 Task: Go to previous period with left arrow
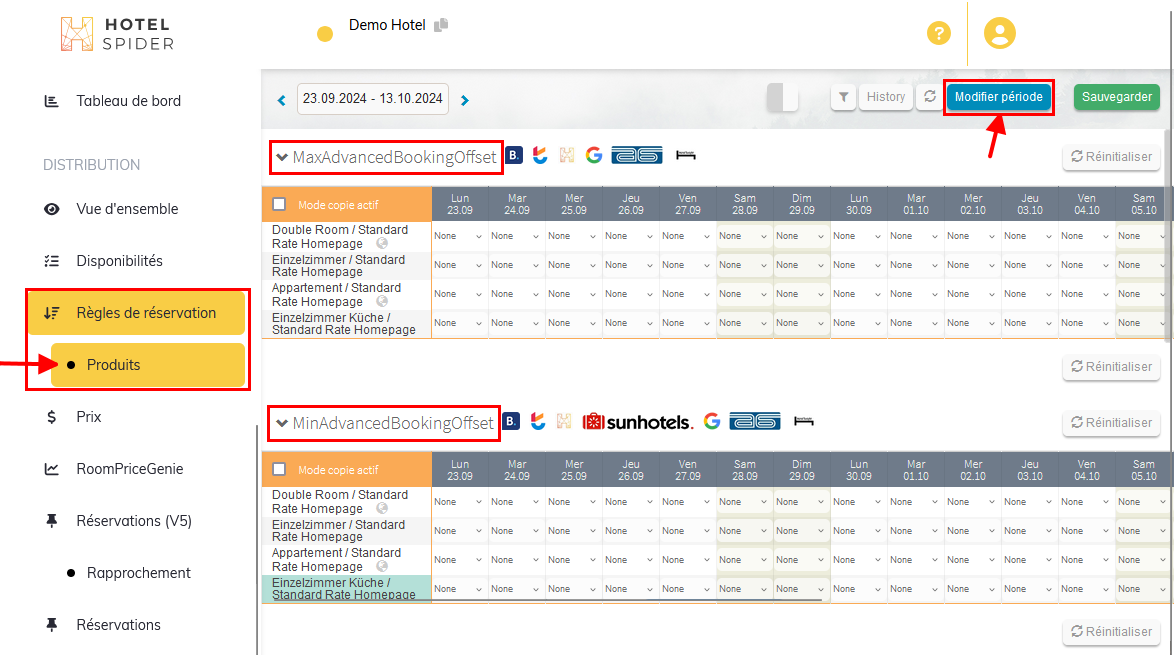click(282, 100)
